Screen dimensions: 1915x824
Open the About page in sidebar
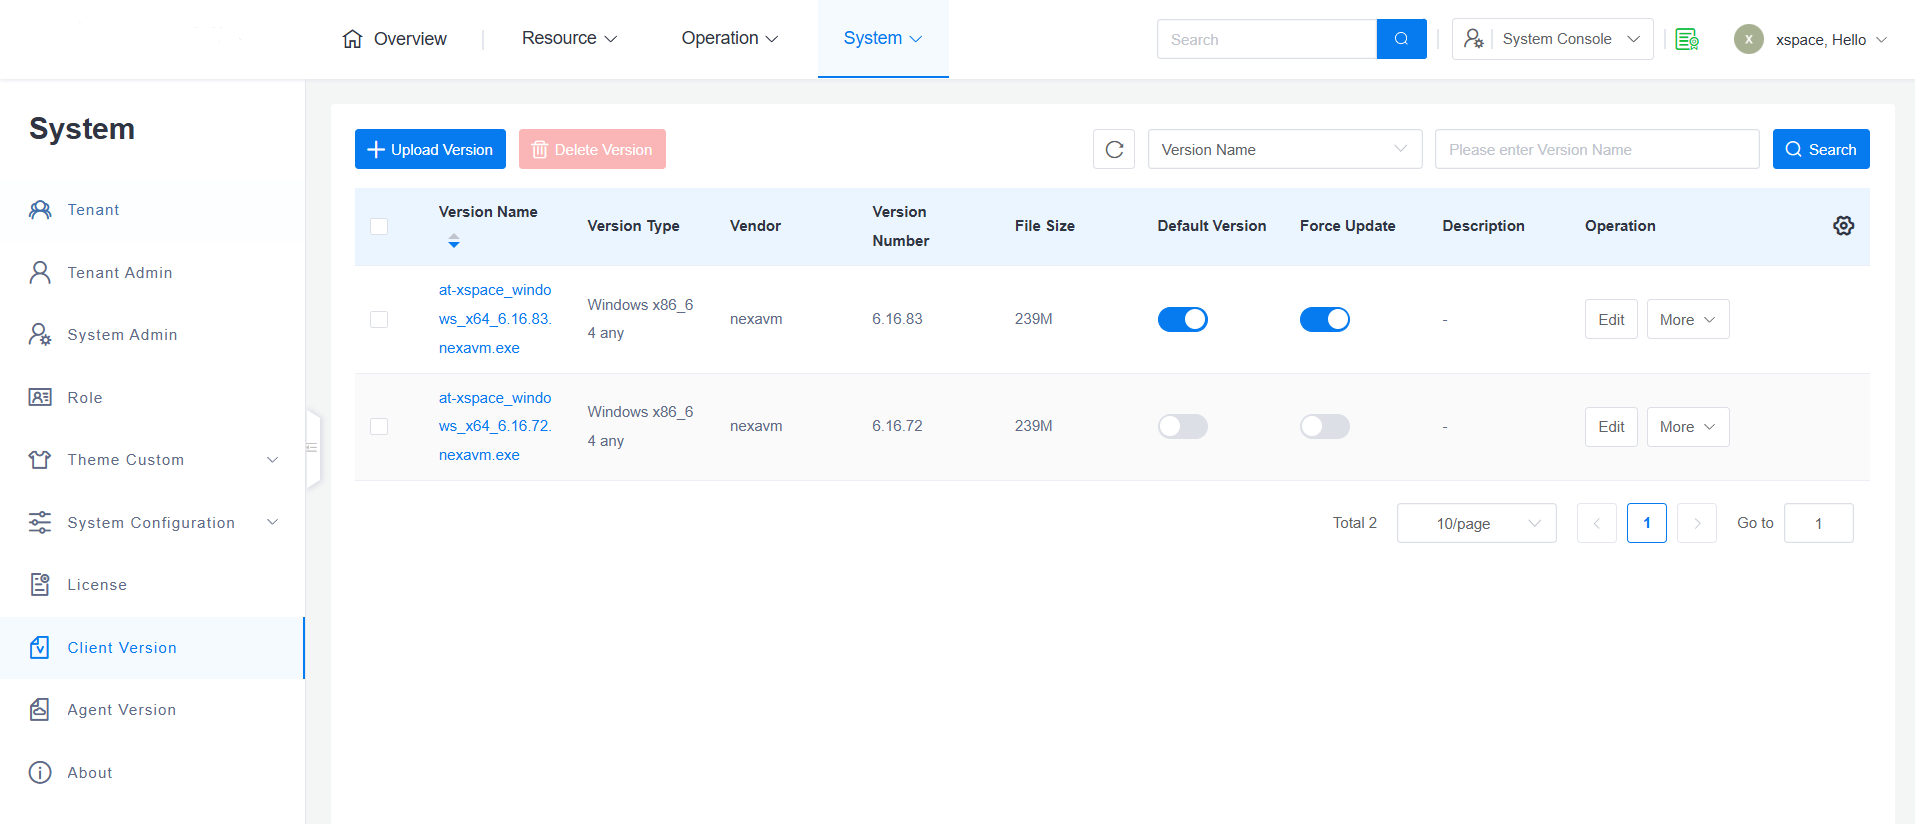[89, 773]
